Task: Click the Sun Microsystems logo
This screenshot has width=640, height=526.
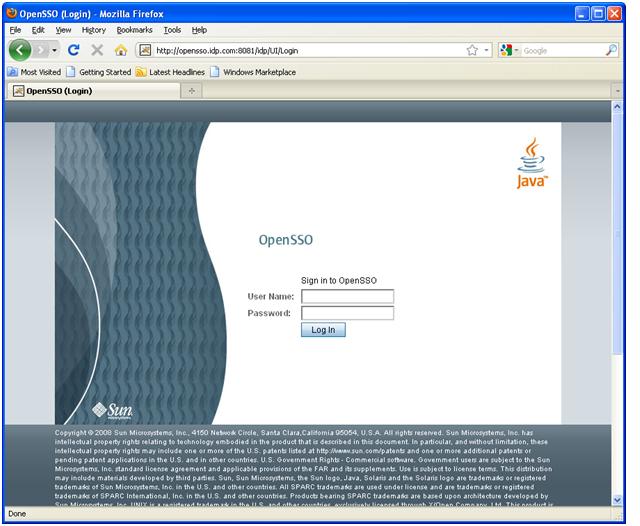Action: (112, 411)
